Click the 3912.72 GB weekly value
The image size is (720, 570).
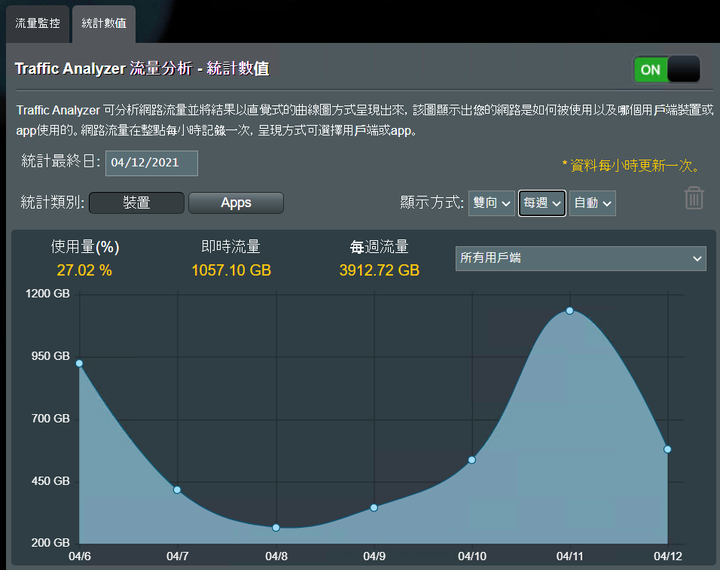[x=379, y=270]
